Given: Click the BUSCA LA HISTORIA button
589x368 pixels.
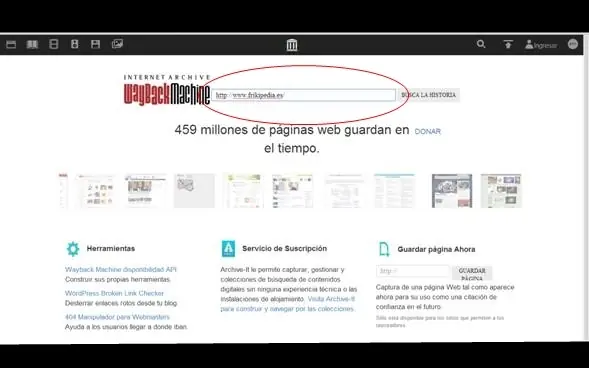Looking at the screenshot, I should 428,95.
